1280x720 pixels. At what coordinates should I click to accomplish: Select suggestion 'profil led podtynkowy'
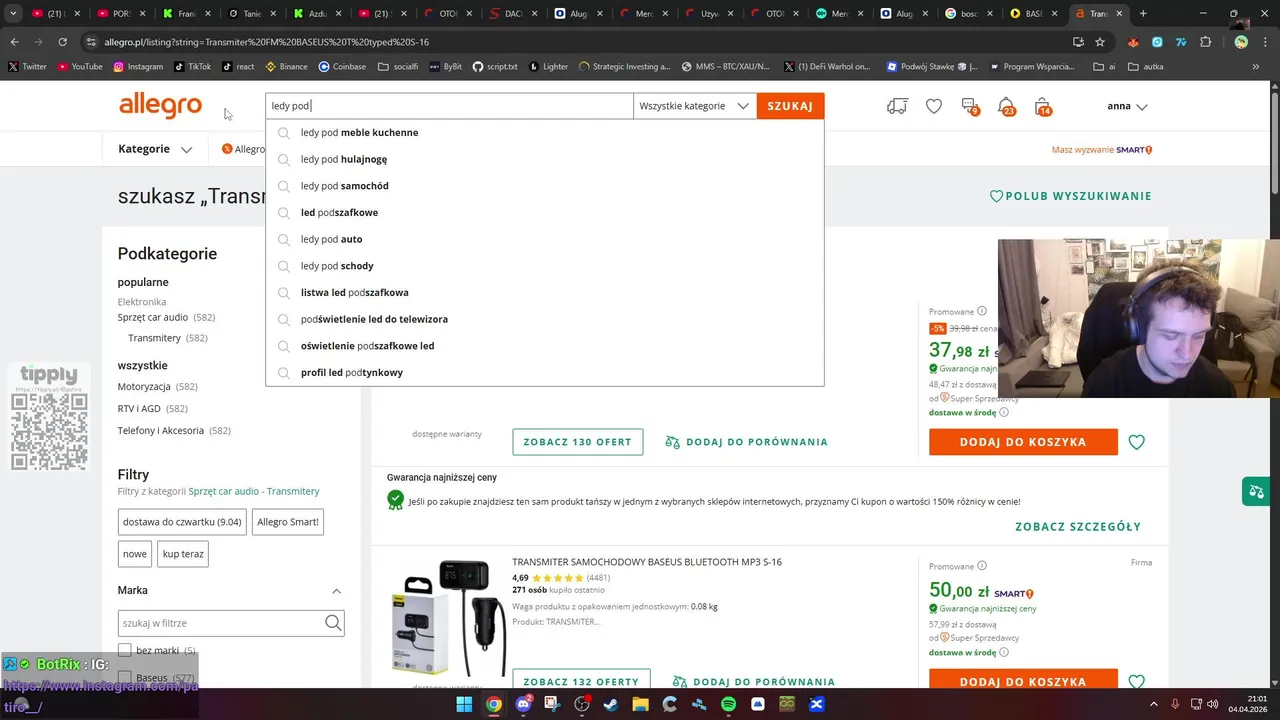(x=544, y=372)
